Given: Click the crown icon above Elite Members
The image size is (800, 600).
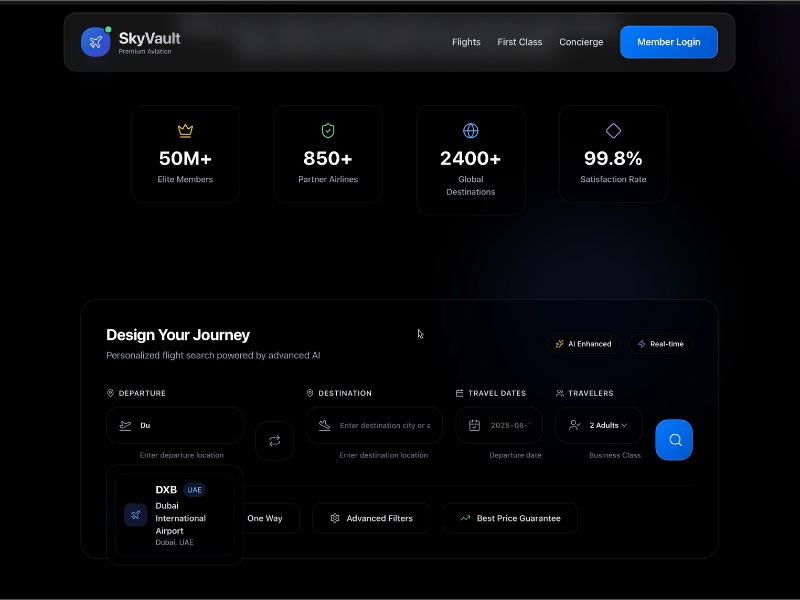Looking at the screenshot, I should point(185,130).
